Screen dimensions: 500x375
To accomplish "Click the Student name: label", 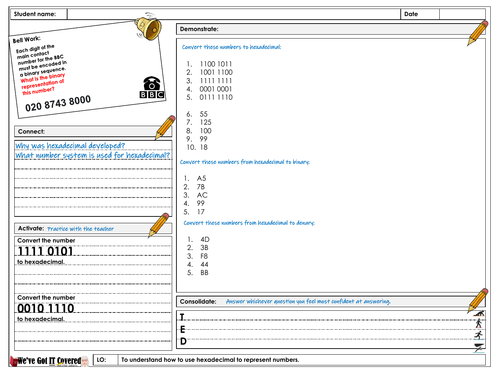I will (35, 14).
